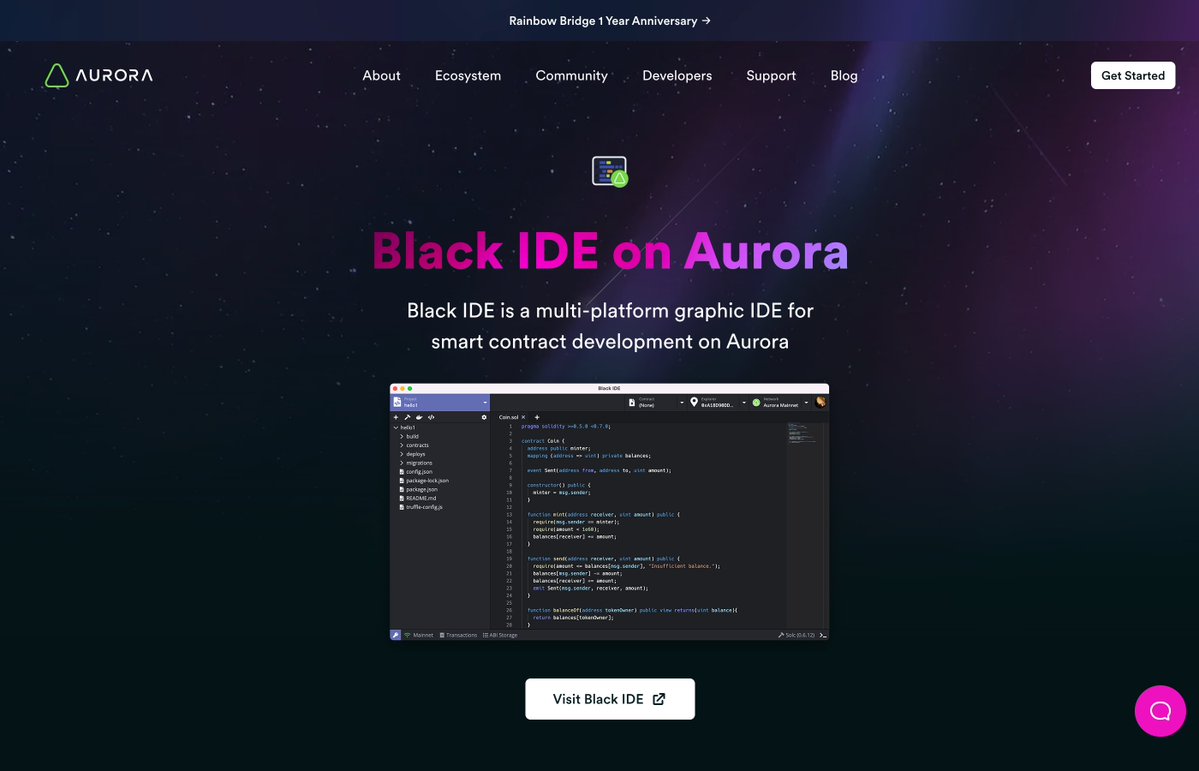Open project settings via the gear icon

484,417
